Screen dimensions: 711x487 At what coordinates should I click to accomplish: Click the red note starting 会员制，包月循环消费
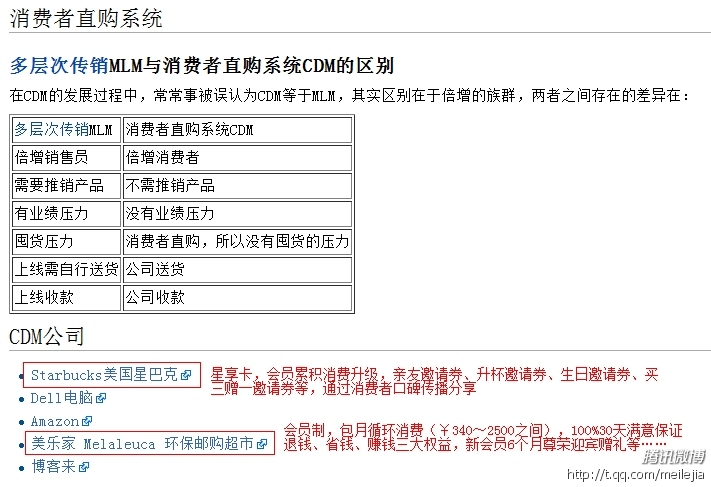point(483,438)
